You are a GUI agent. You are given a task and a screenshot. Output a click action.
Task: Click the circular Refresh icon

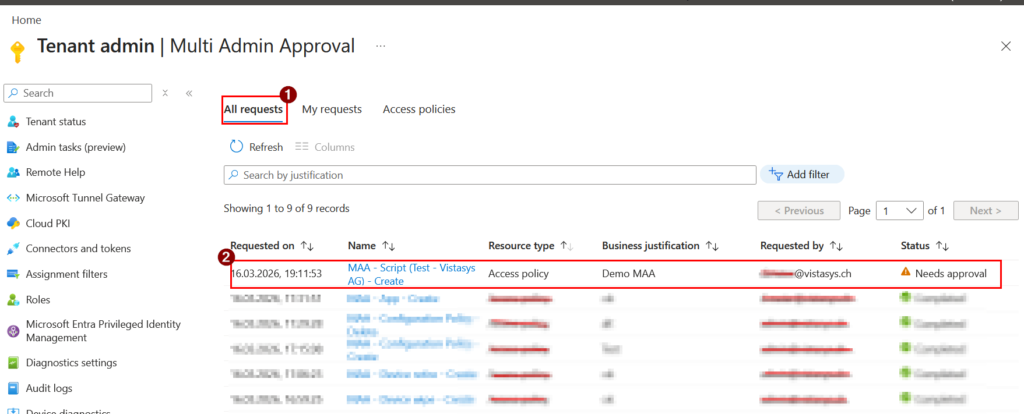(x=236, y=147)
